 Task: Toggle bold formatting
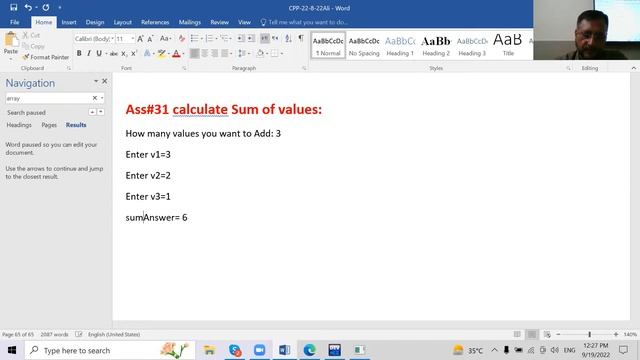tap(79, 53)
